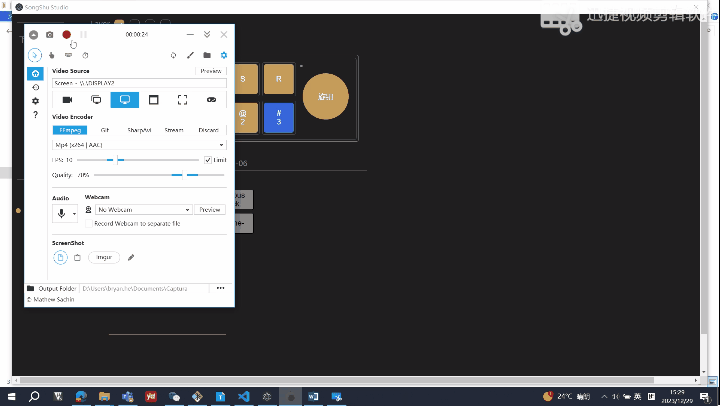This screenshot has height=406, width=720.
Task: Switch to the Gif encoder tab
Action: (x=105, y=130)
